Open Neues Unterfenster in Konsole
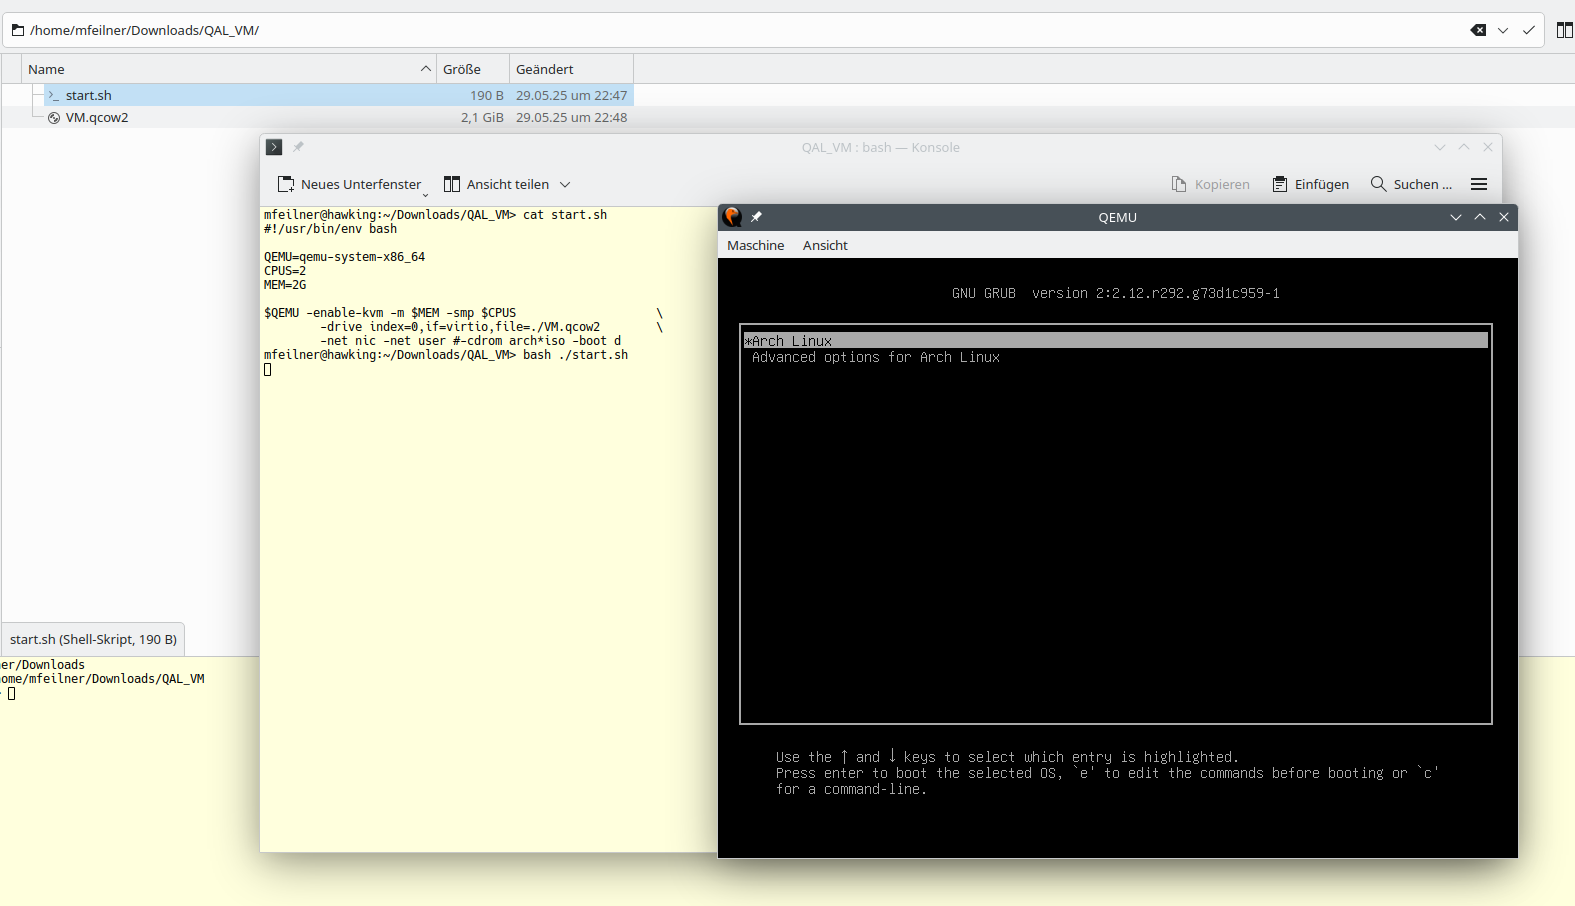Image resolution: width=1575 pixels, height=906 pixels. pos(349,184)
